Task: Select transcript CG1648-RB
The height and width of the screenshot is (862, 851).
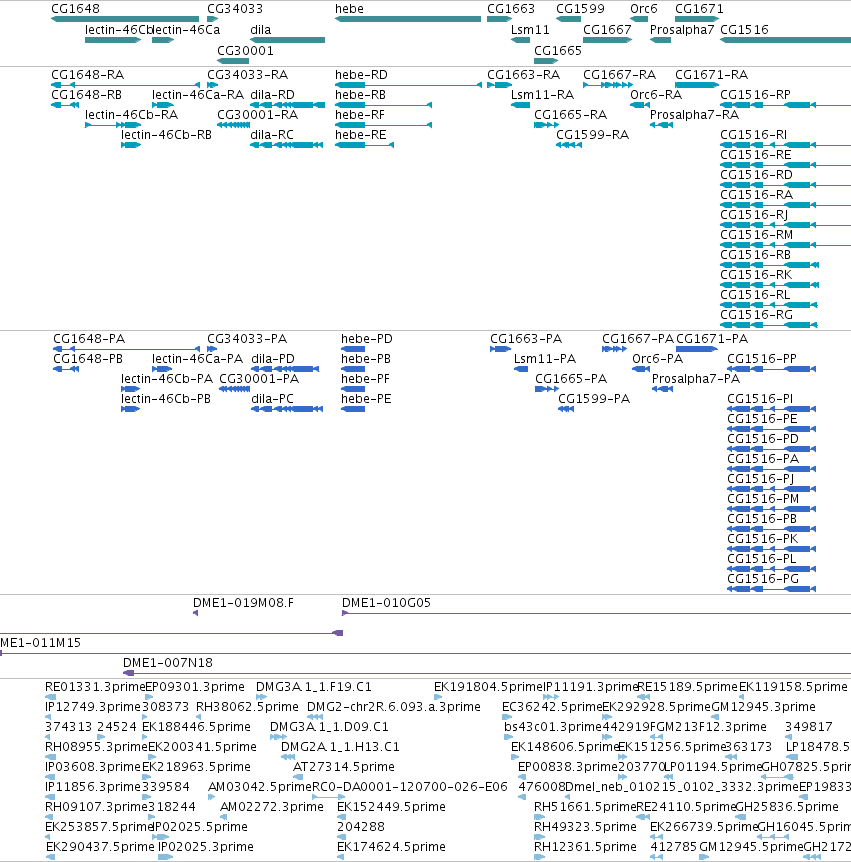Action: click(x=65, y=105)
